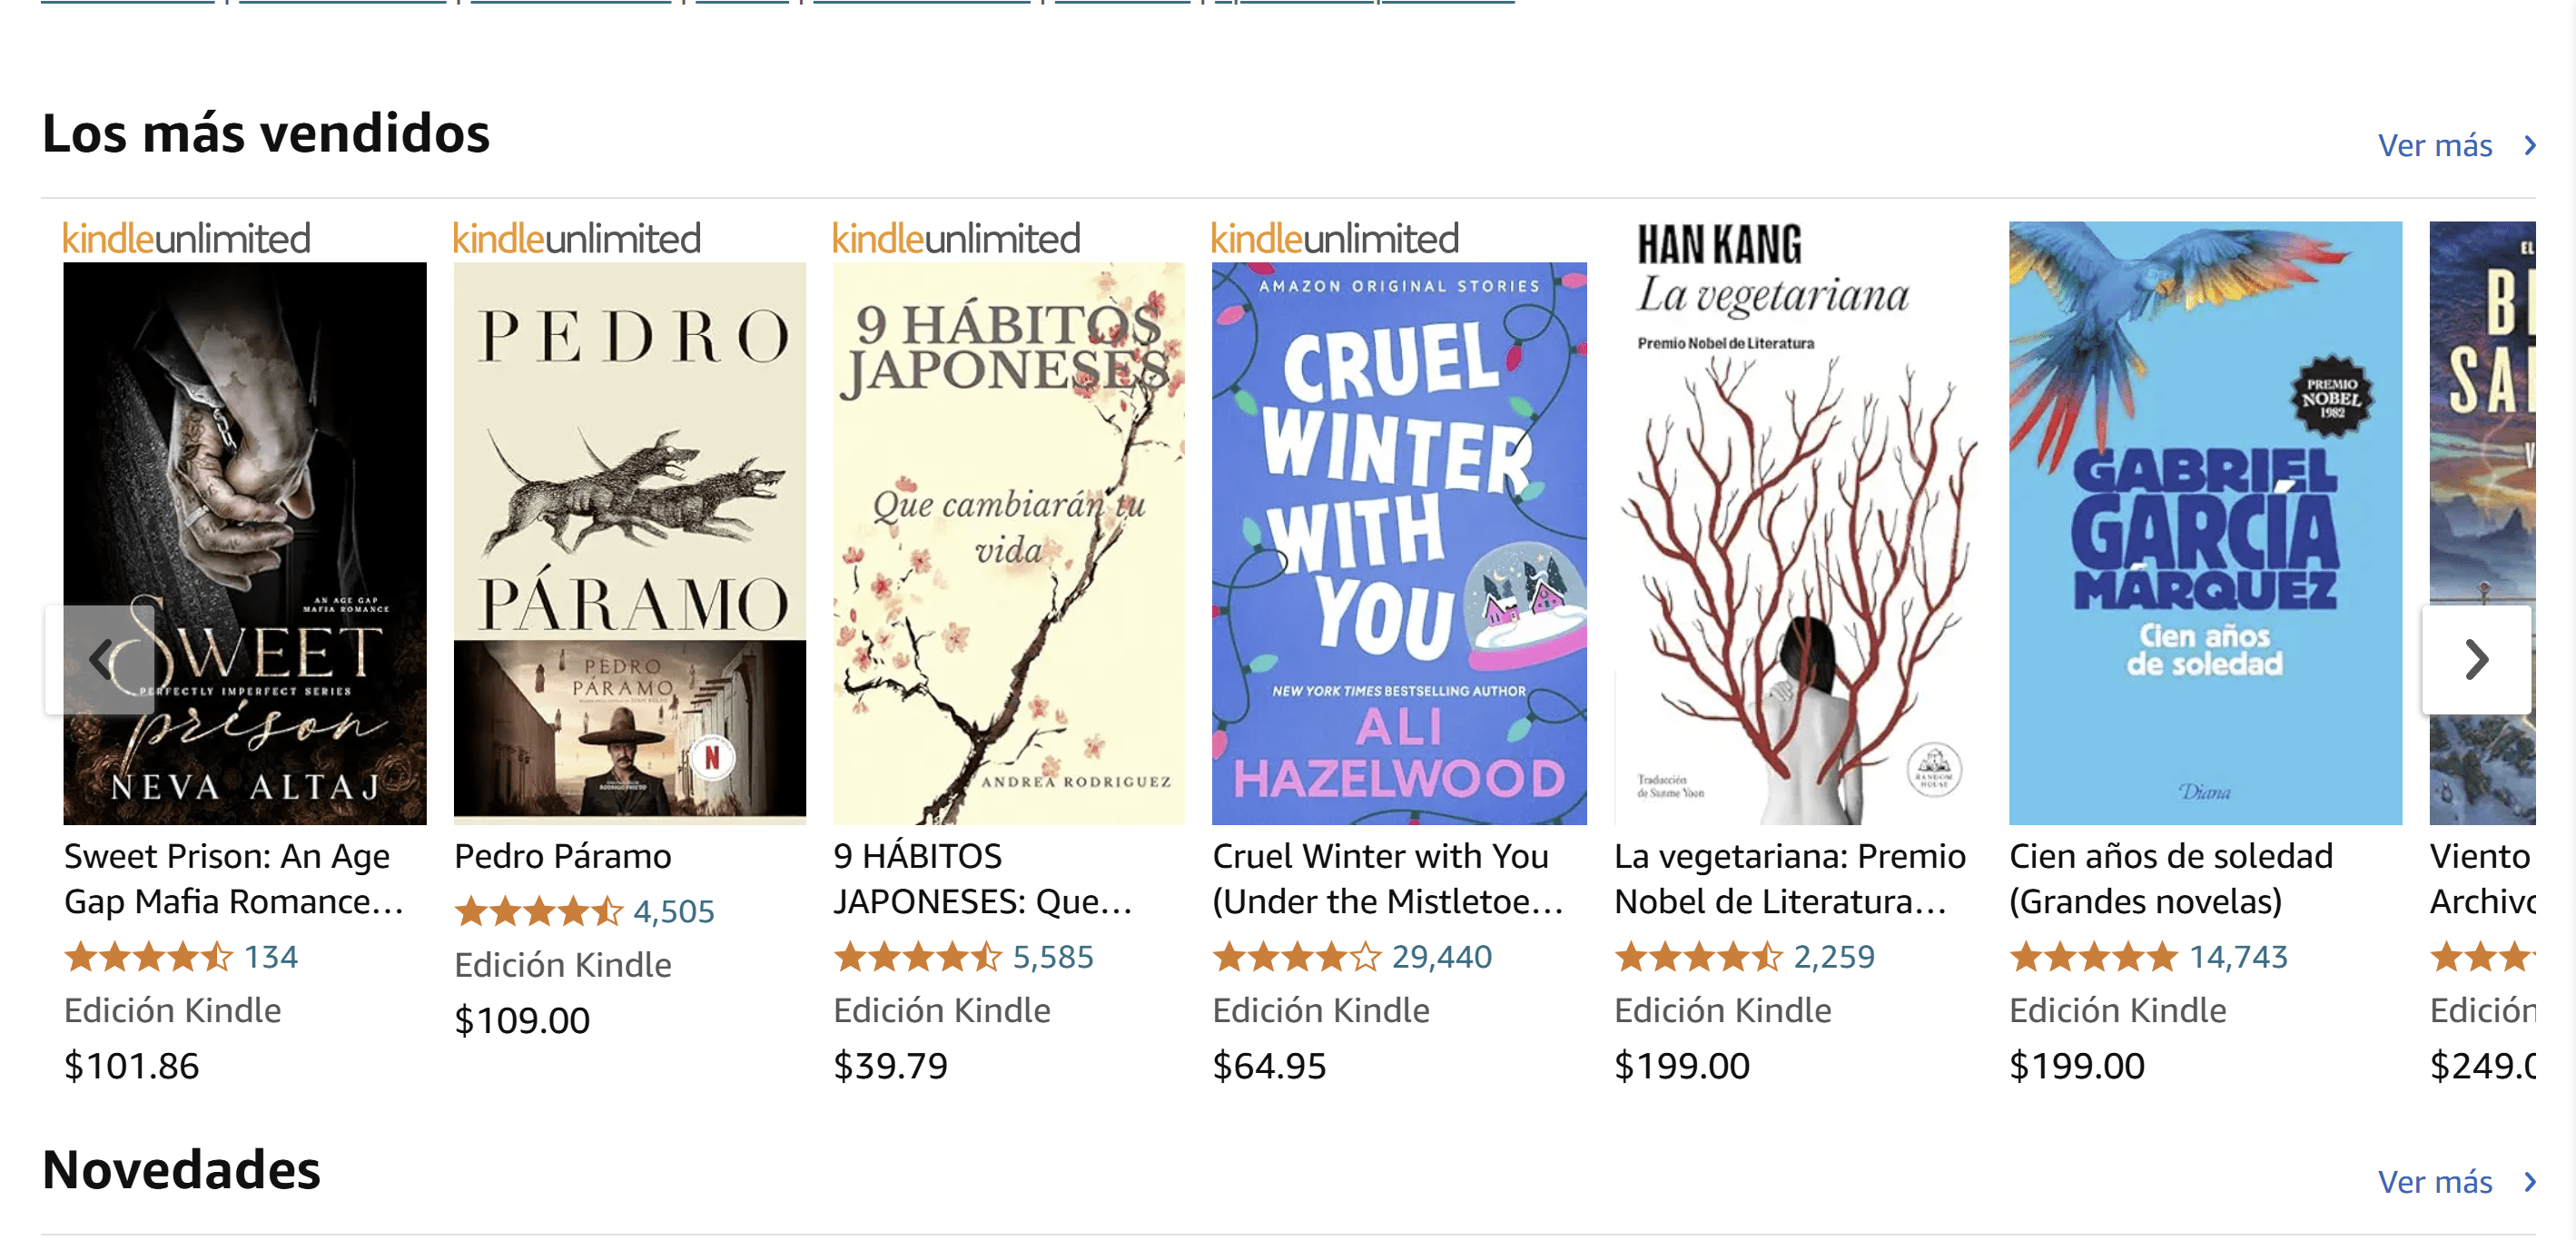Select Kindle Unlimited badge above 9 Hábitos Japoneses
Image resolution: width=2576 pixels, height=1240 pixels.
(x=957, y=239)
